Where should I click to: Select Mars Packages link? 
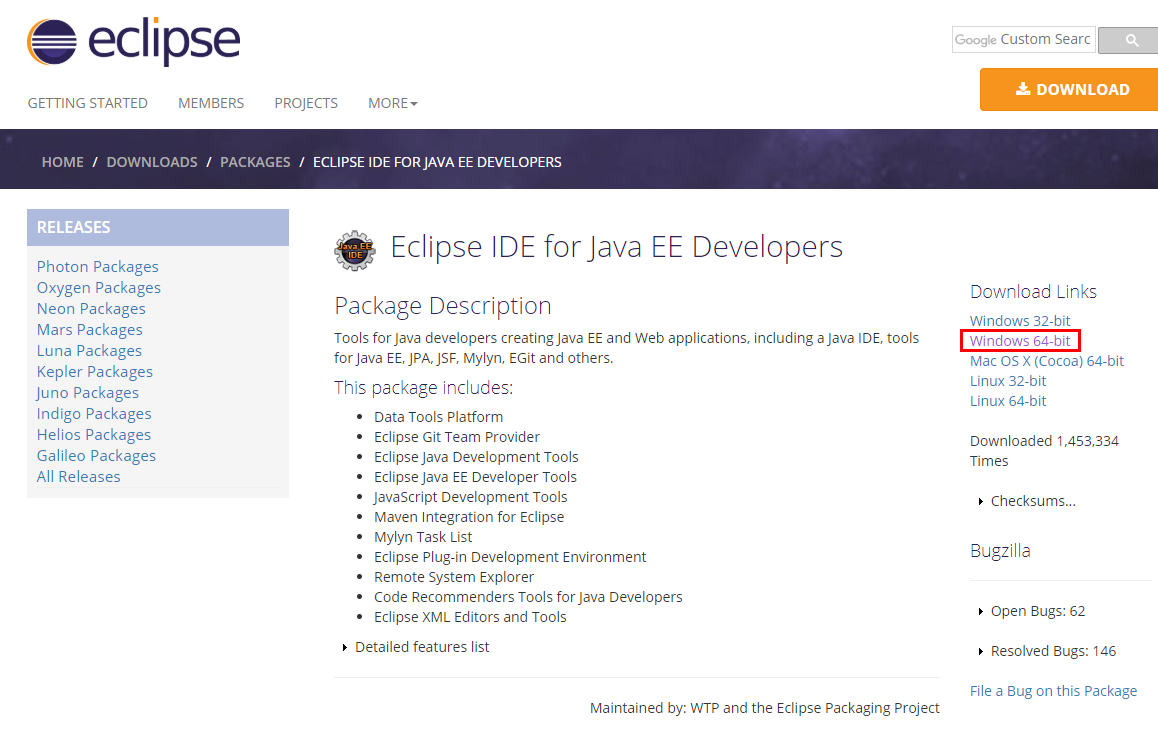click(90, 329)
